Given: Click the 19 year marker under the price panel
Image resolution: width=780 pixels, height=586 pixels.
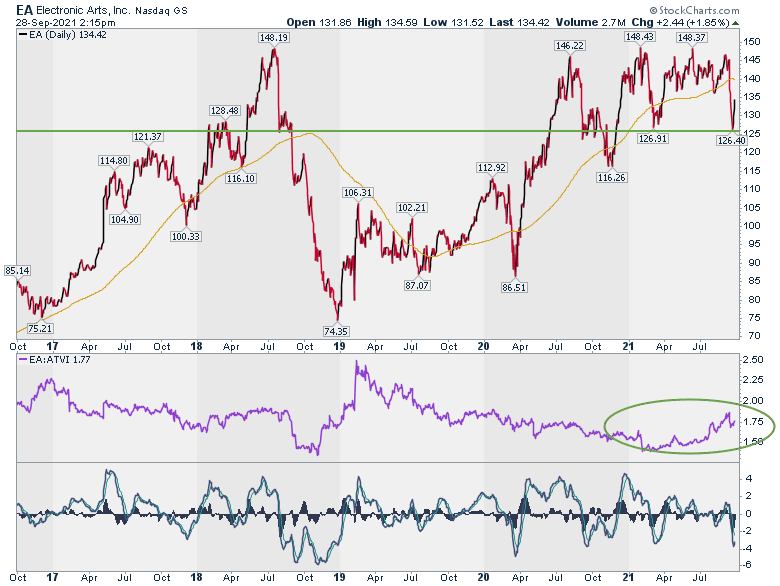Looking at the screenshot, I should tap(339, 346).
